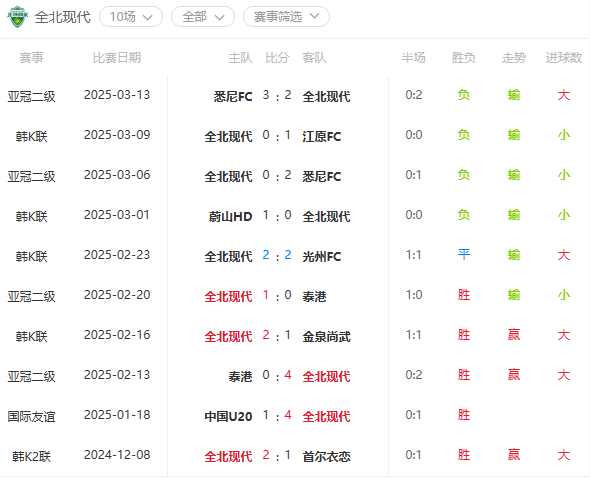
Task: Click the 全北现代 team name in header
Action: click(63, 17)
